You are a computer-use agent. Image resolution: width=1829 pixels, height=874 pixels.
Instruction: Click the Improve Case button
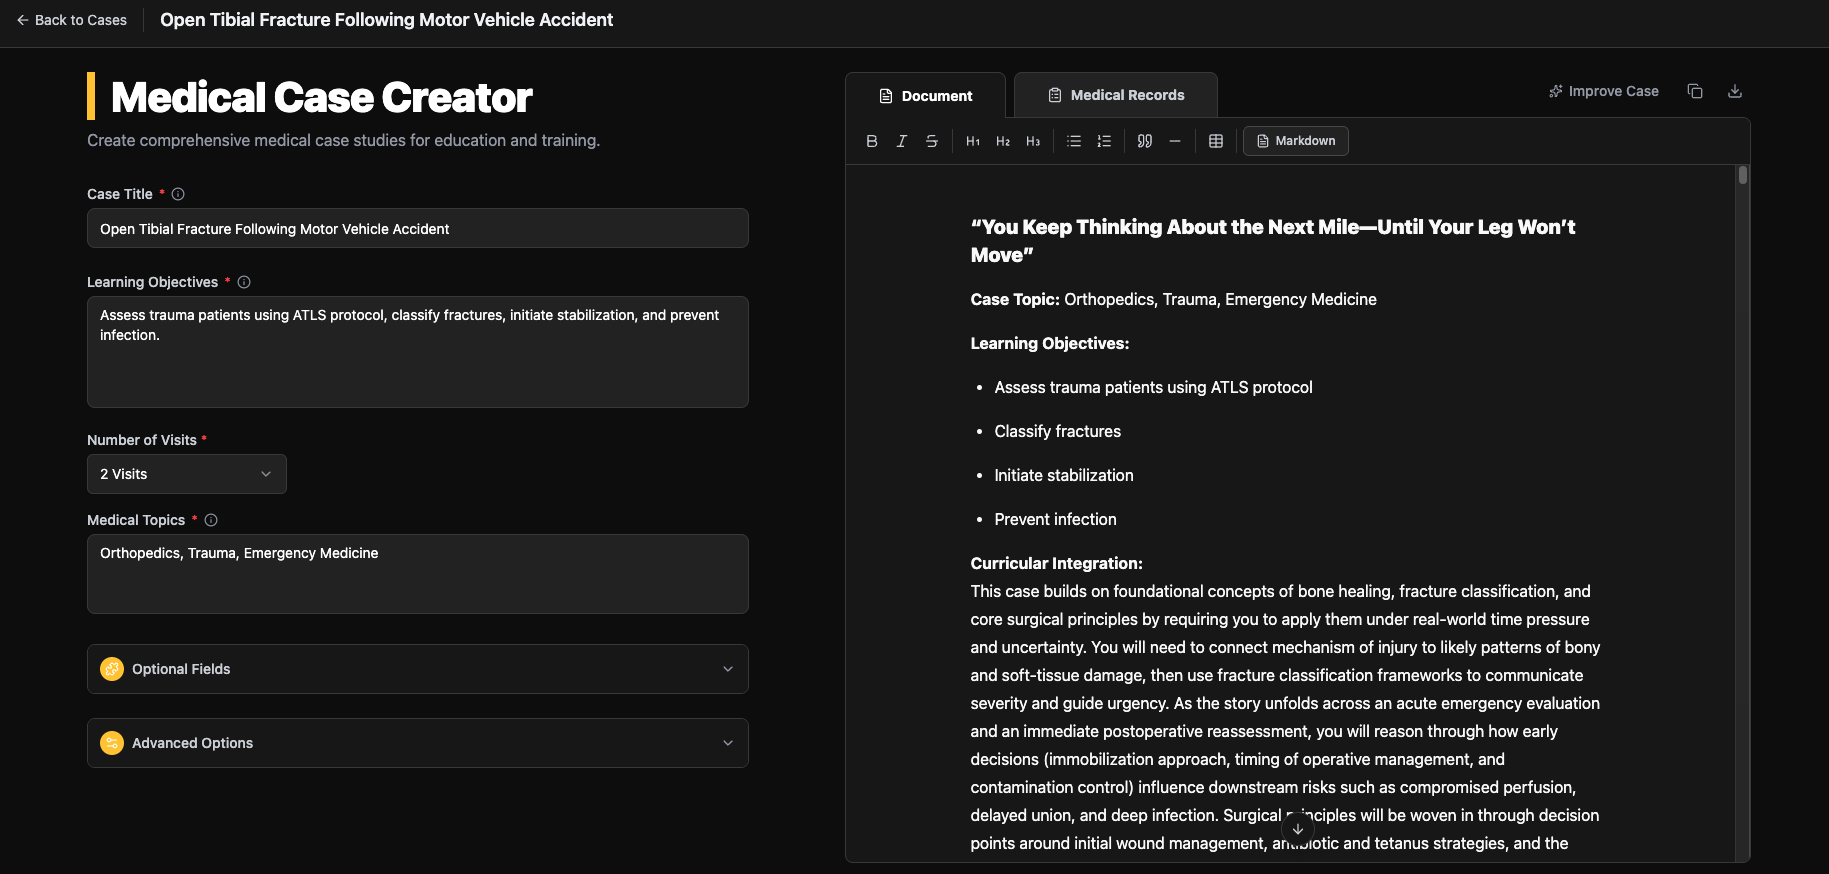point(1603,91)
